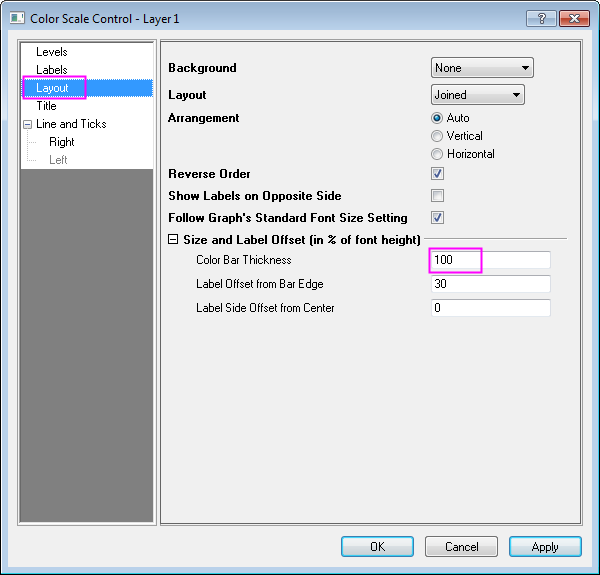The image size is (600, 575).
Task: Open the Labels page in tree
Action: (52, 69)
